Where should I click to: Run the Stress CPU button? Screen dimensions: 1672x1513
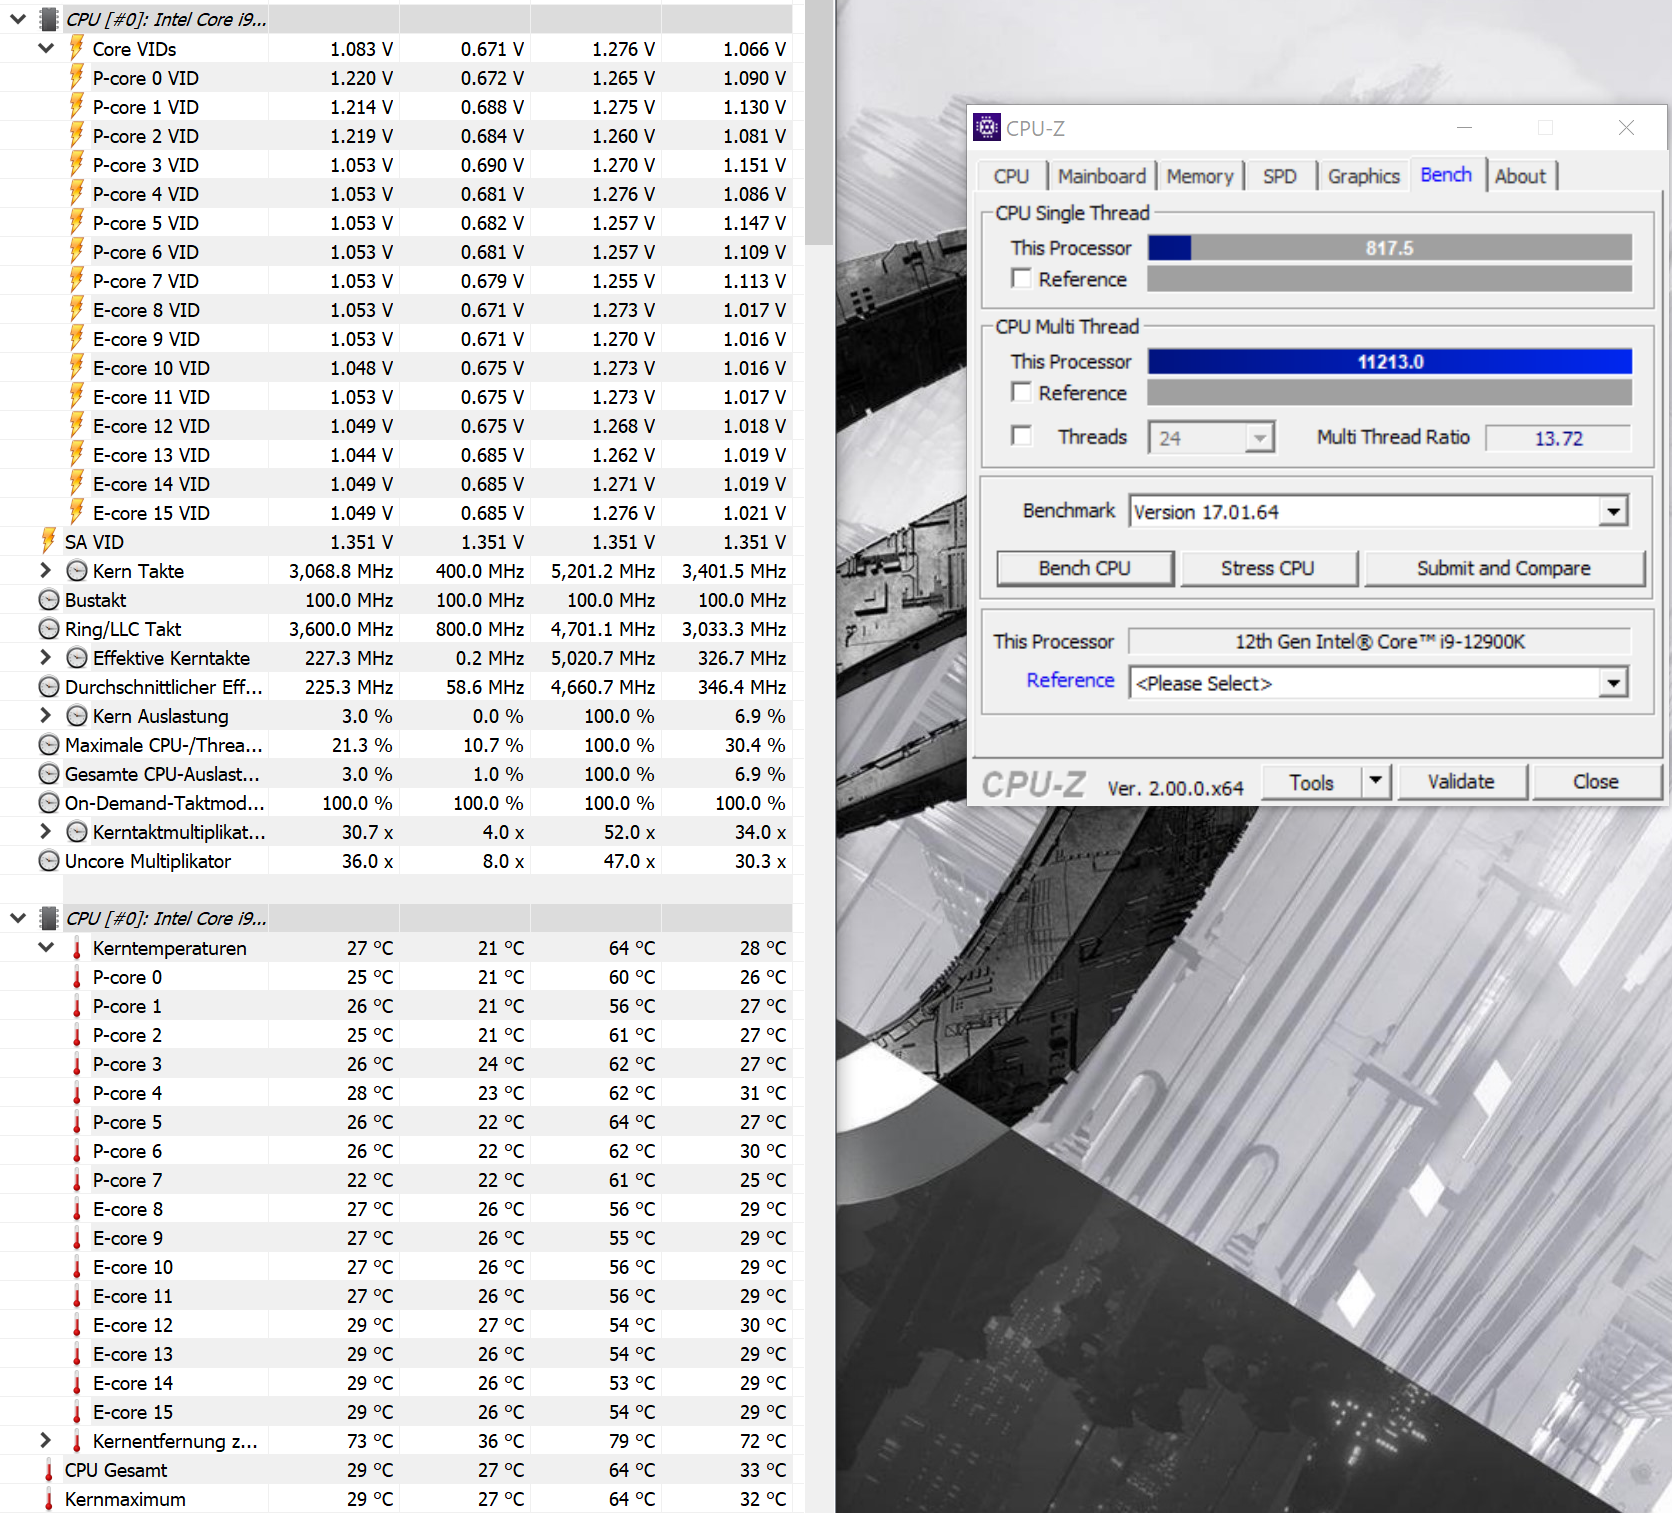click(1268, 568)
